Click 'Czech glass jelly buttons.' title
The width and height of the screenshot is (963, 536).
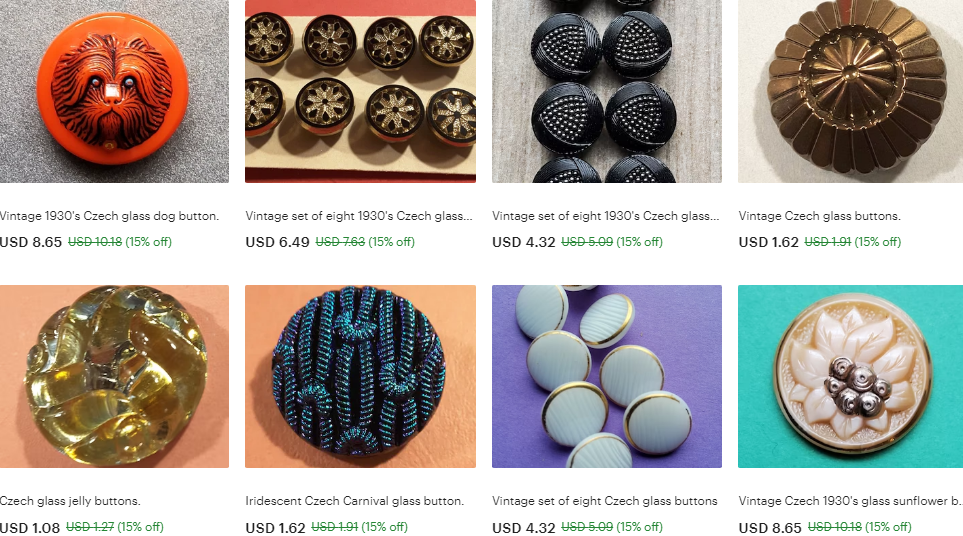(70, 501)
